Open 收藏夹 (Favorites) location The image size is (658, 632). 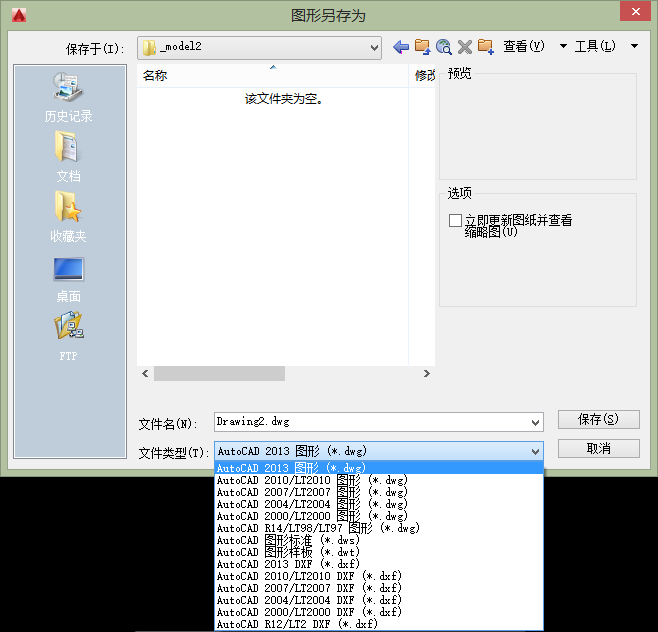point(68,217)
